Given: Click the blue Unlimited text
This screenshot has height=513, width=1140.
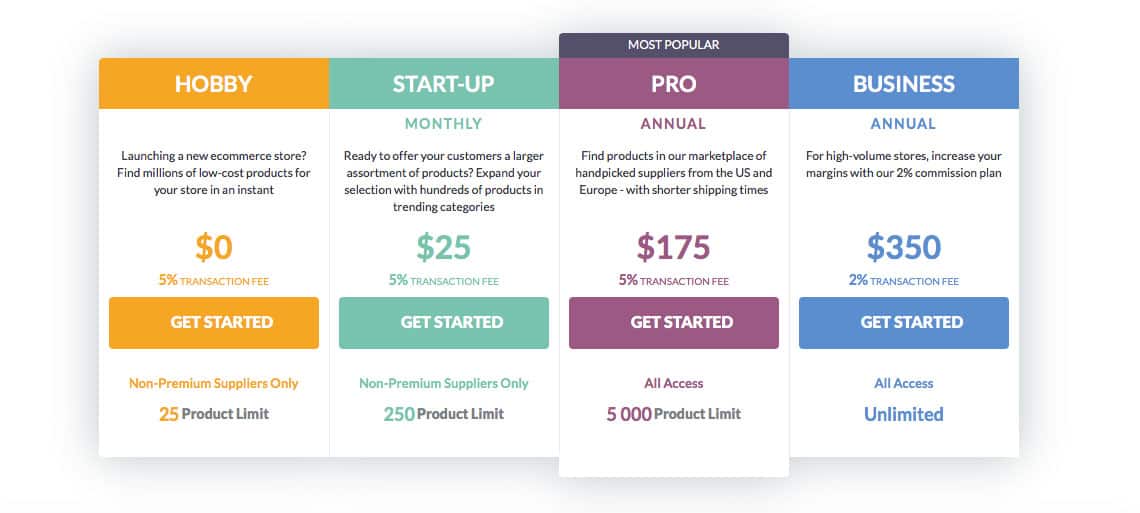Looking at the screenshot, I should (x=904, y=414).
